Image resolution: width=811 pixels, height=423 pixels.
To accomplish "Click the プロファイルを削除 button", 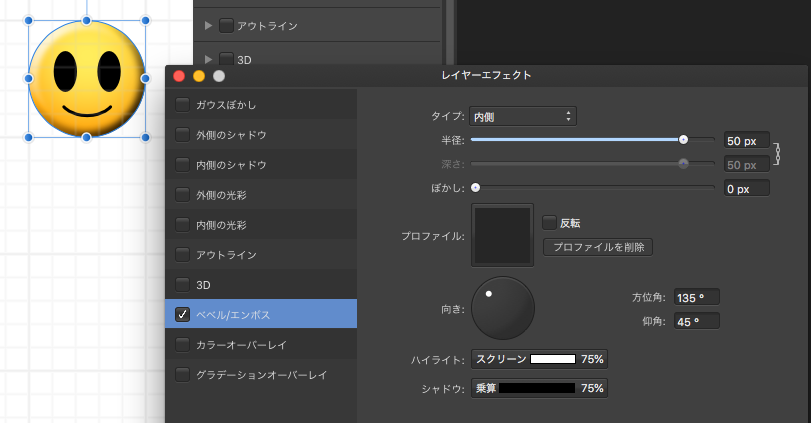I will click(598, 247).
